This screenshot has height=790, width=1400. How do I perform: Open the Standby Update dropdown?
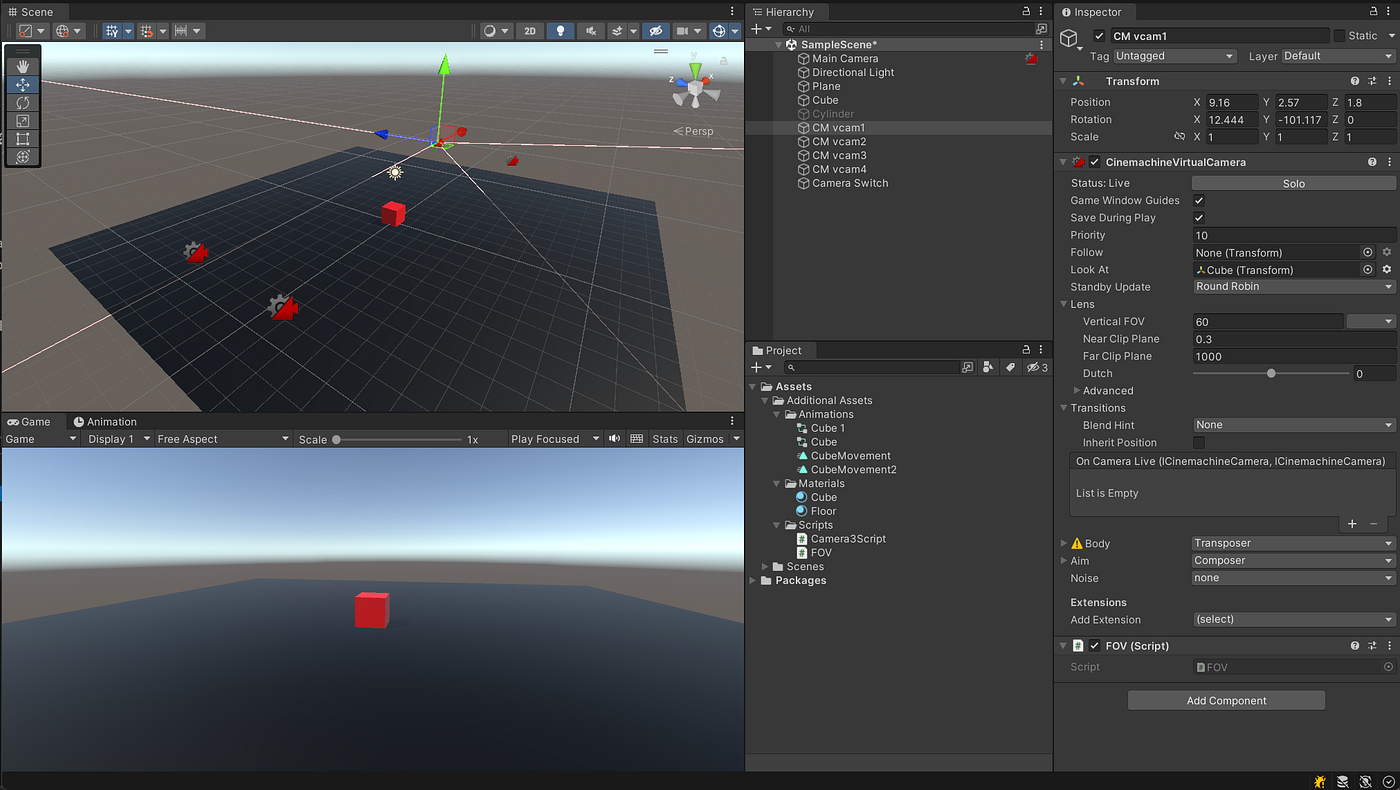point(1294,287)
